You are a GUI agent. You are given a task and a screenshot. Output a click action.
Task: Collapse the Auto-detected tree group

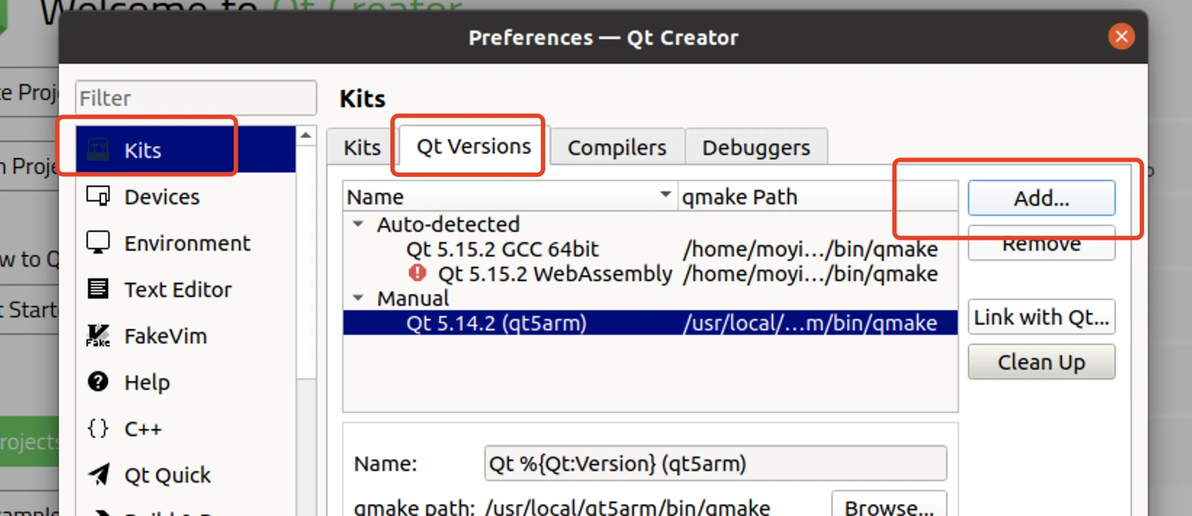[358, 225]
